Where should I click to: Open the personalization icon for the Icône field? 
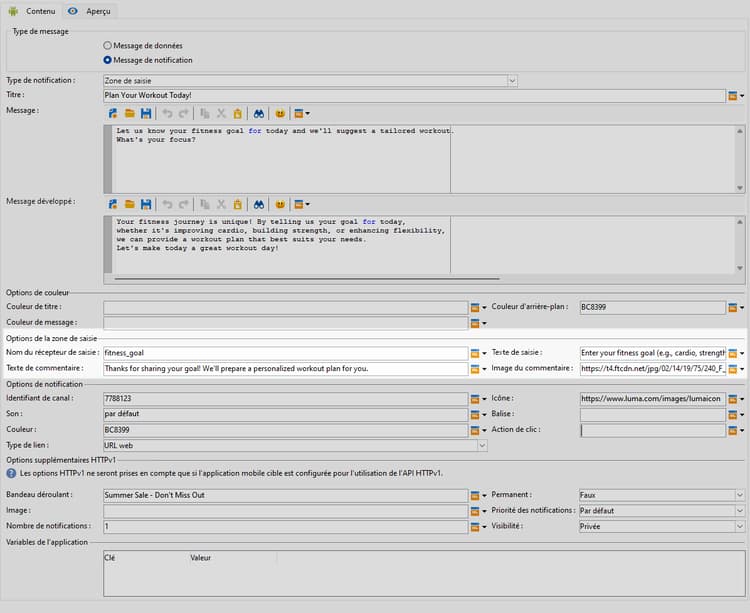(x=736, y=399)
